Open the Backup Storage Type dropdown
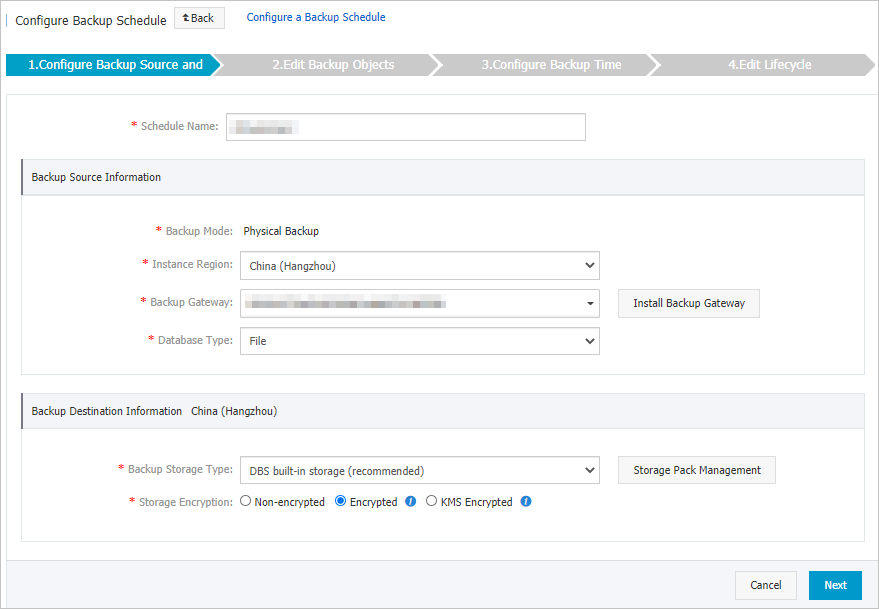 (420, 470)
